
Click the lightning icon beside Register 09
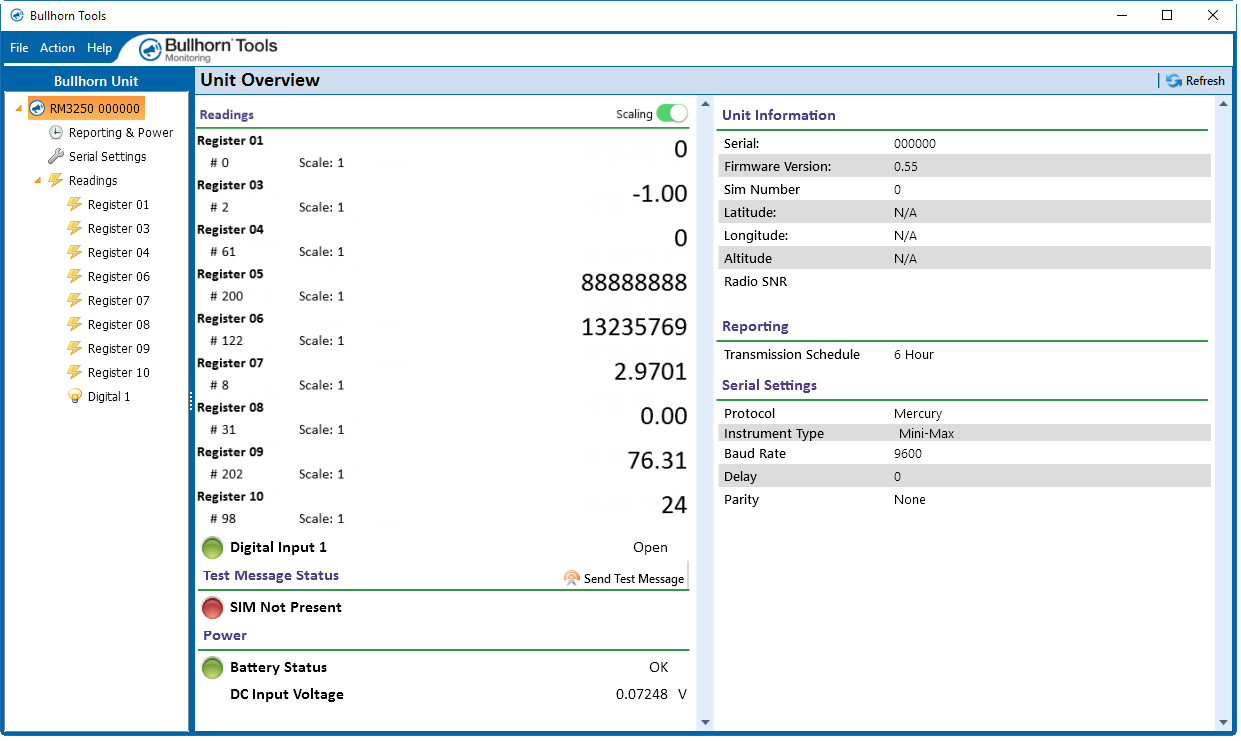point(74,348)
